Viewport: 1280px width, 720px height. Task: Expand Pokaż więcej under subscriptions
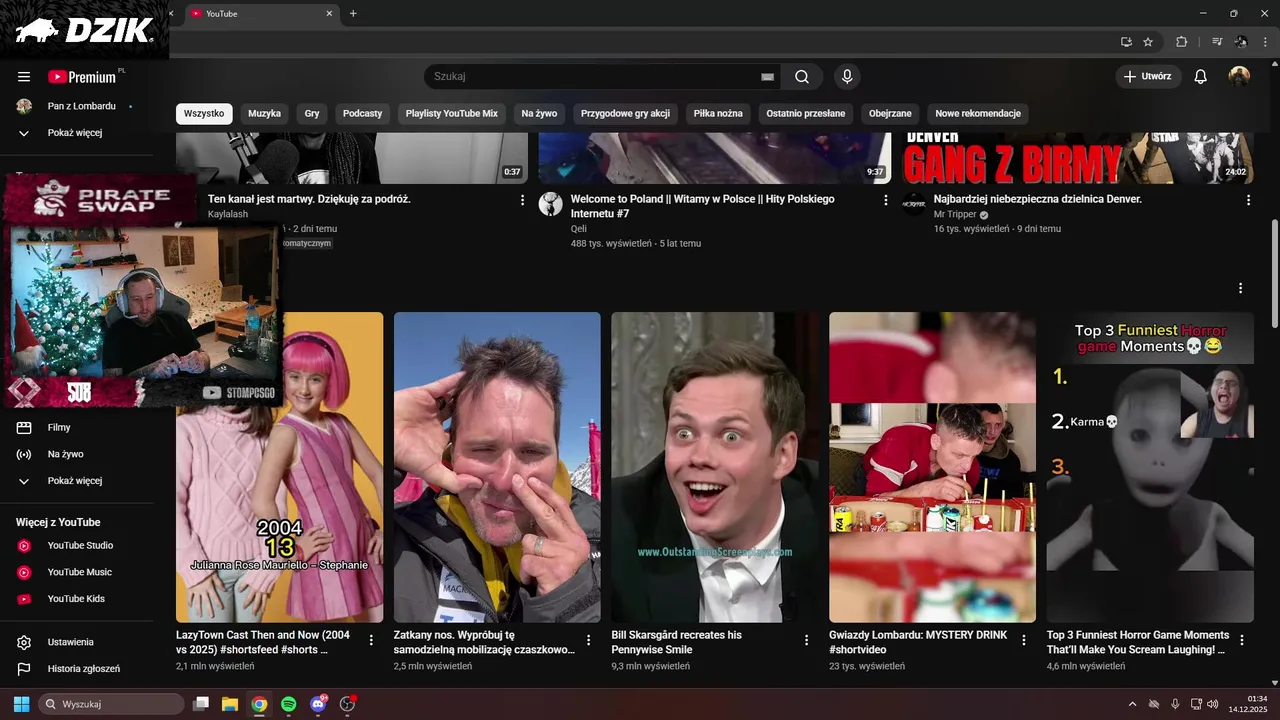pos(78,133)
